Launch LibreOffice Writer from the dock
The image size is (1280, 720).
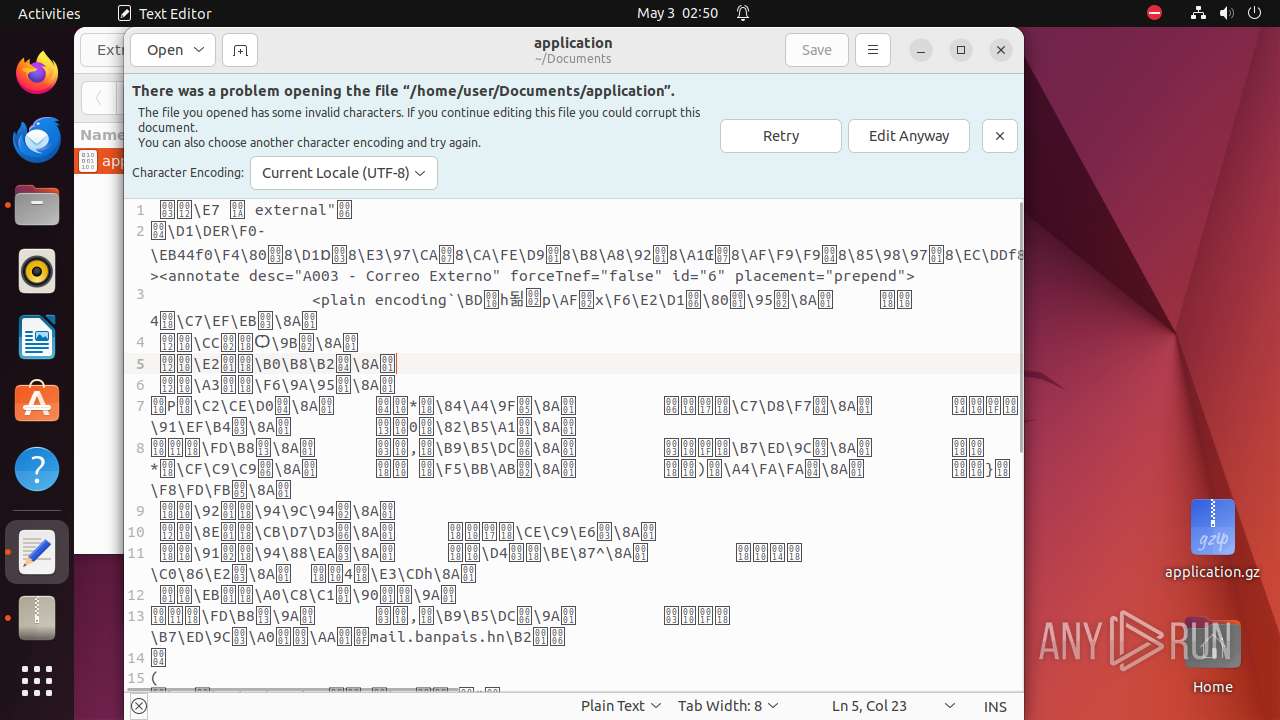click(x=37, y=337)
